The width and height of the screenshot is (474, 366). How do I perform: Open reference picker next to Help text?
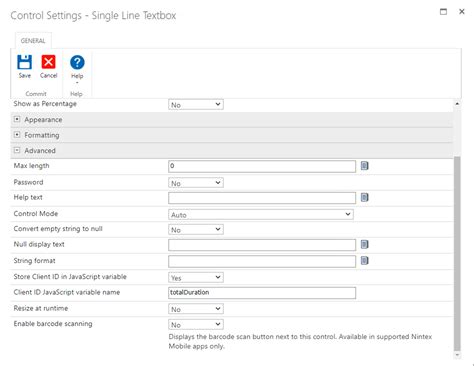click(365, 197)
